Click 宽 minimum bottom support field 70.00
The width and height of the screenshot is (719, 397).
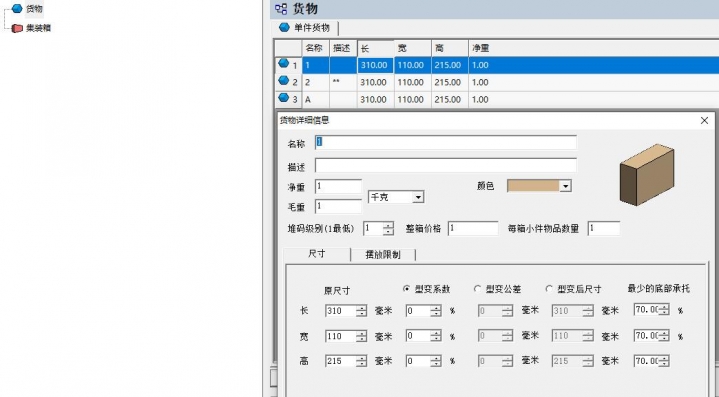(x=652, y=336)
